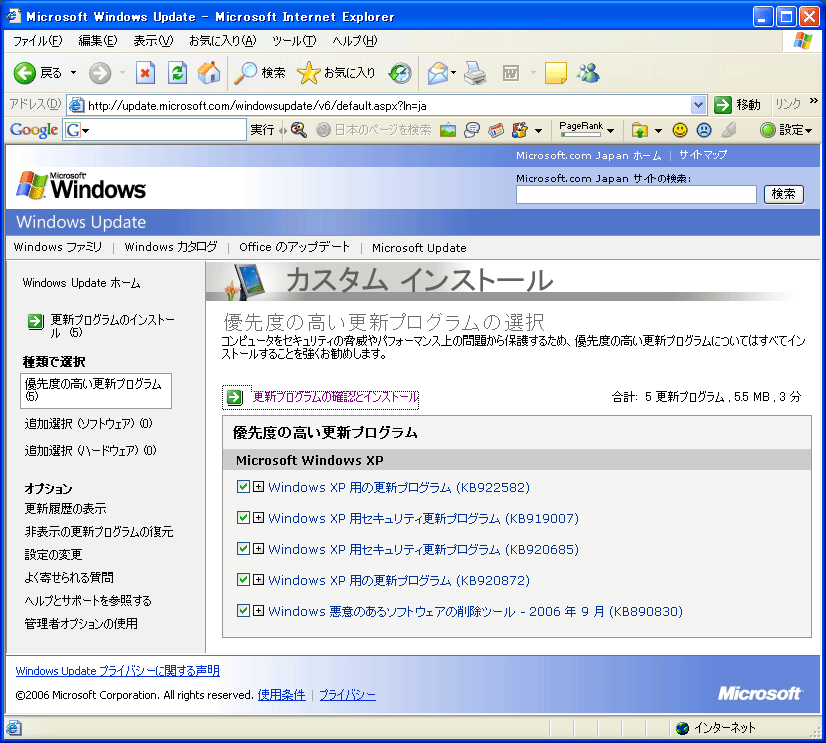Open the お気に入り(A) menu
The image size is (826, 743).
(222, 41)
